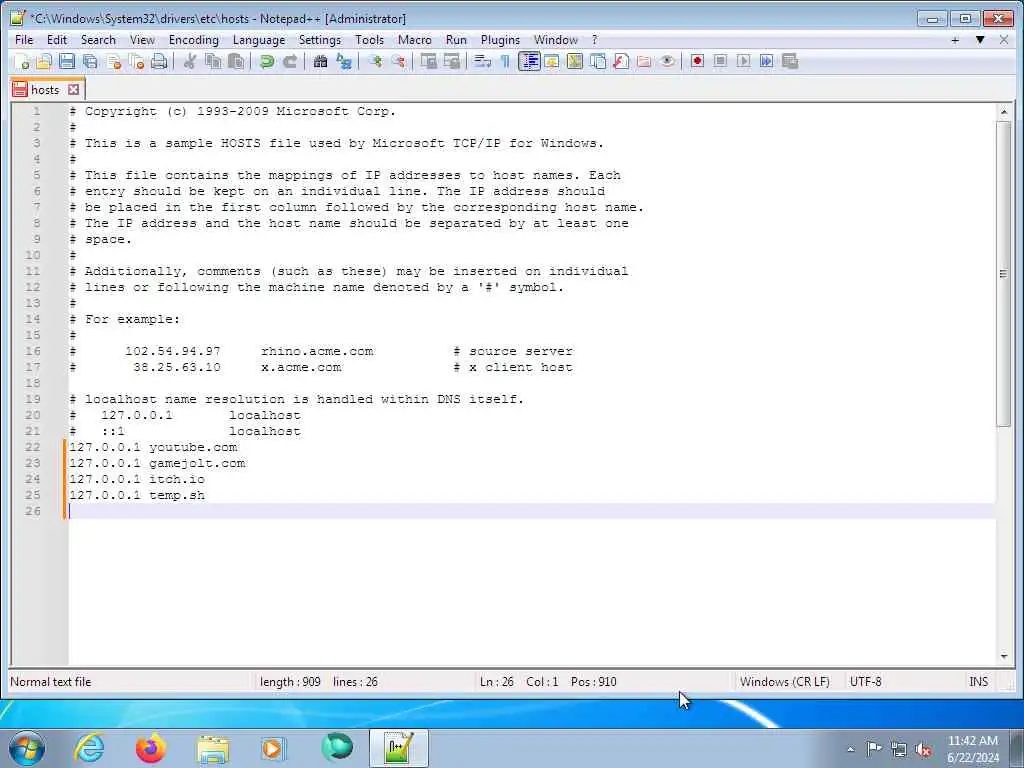Click the Cut scissors icon
This screenshot has width=1024, height=768.
190,61
